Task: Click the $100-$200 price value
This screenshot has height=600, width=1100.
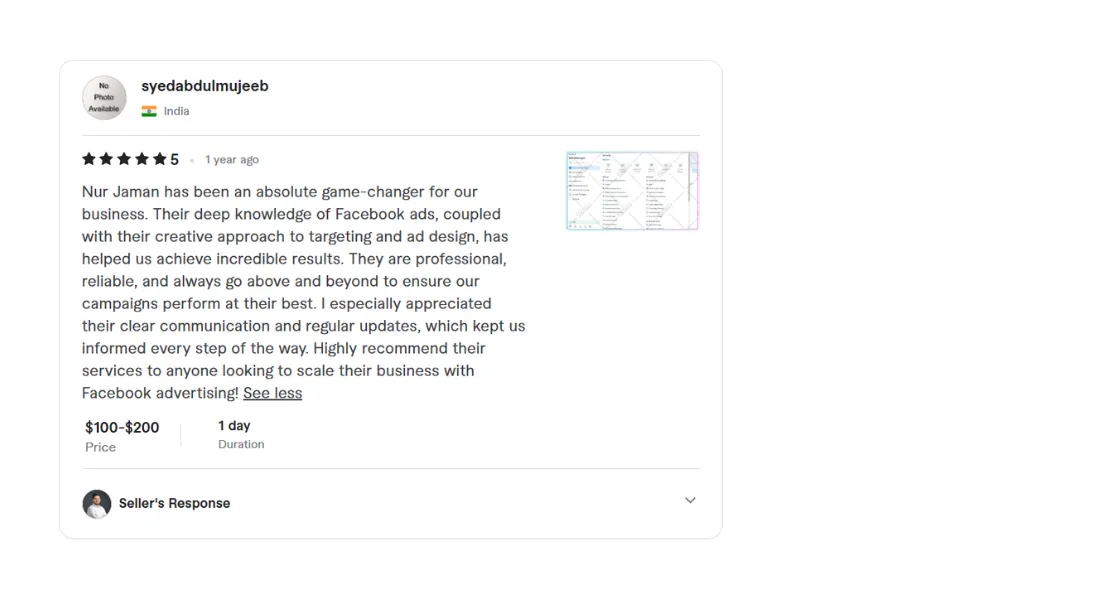Action: (x=122, y=427)
